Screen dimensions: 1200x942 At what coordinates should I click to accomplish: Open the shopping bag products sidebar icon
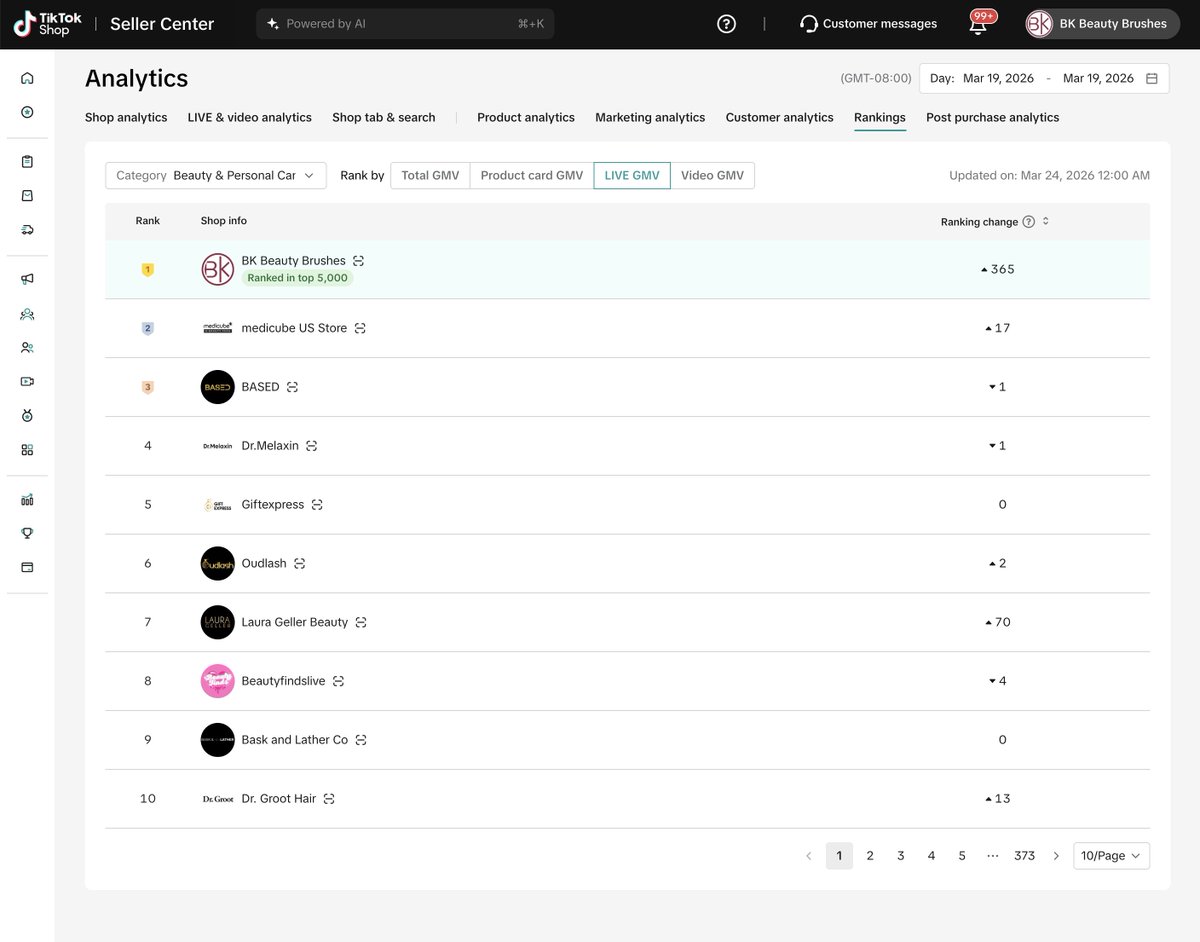tap(27, 196)
